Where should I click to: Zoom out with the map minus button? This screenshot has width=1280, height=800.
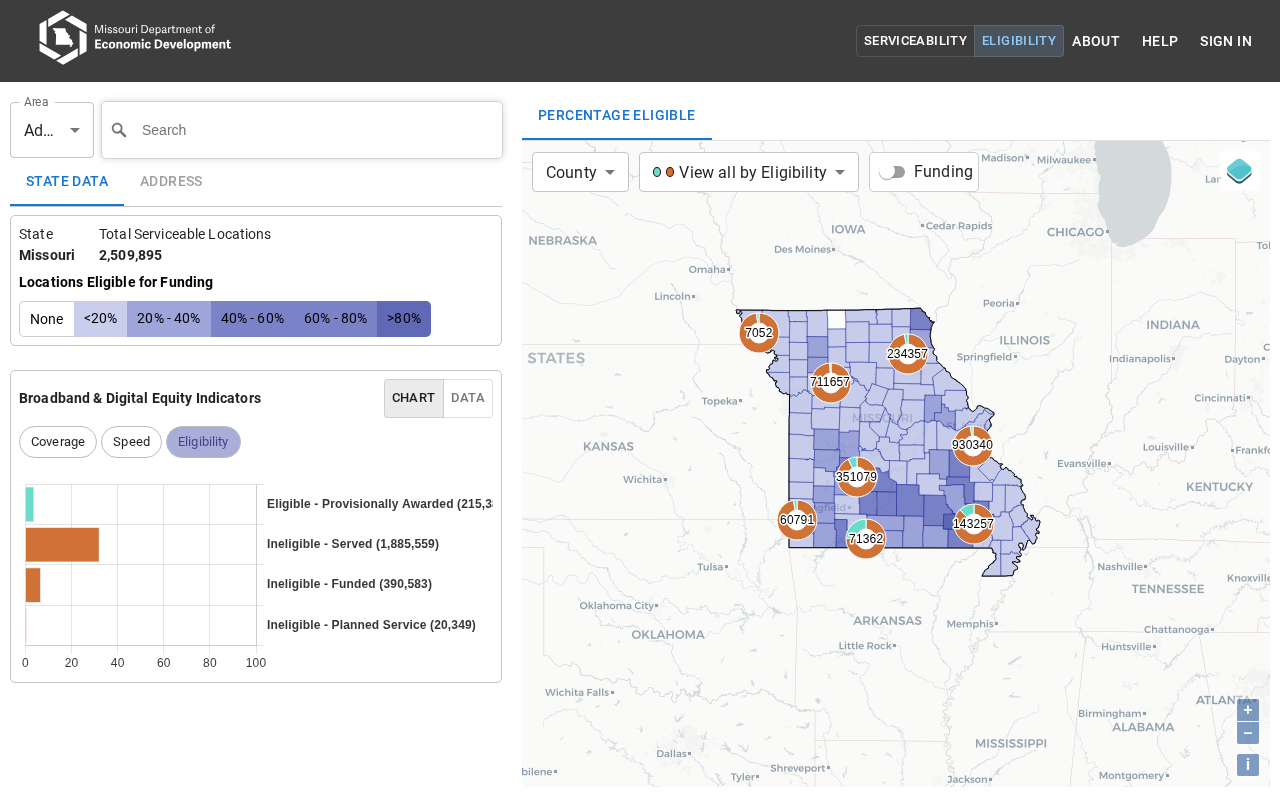[1247, 733]
